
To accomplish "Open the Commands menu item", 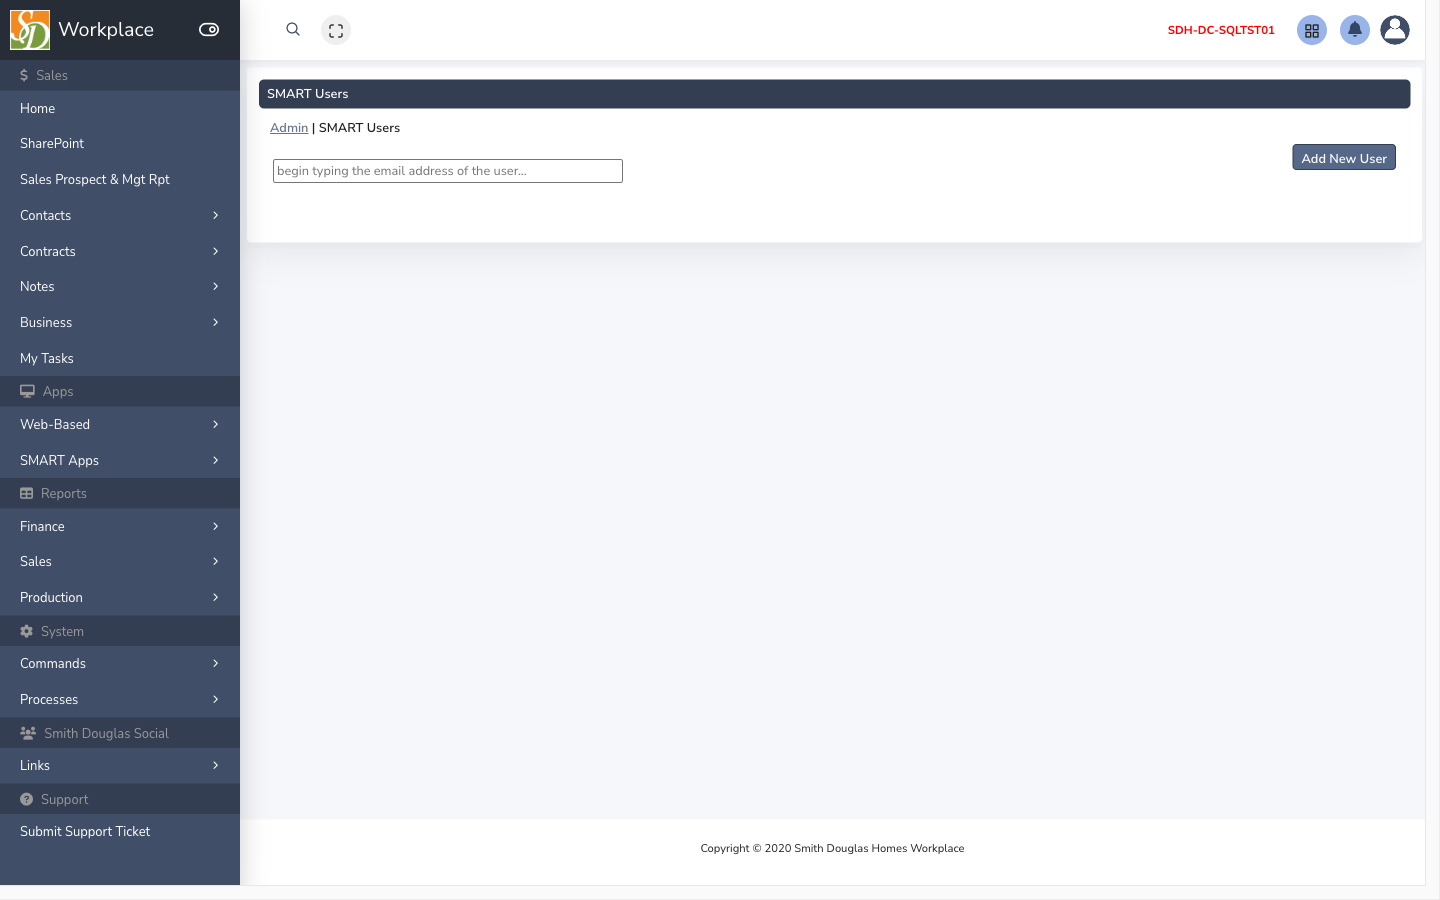I will (x=120, y=663).
